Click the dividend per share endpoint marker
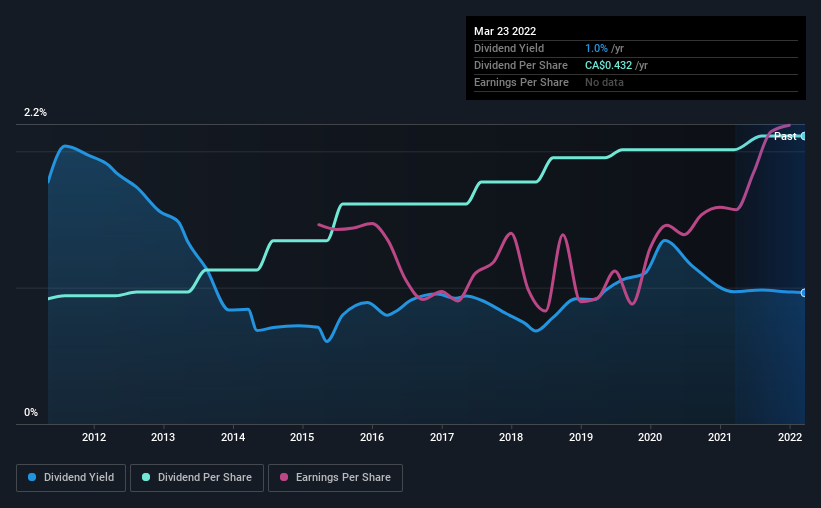The image size is (821, 508). 804,136
